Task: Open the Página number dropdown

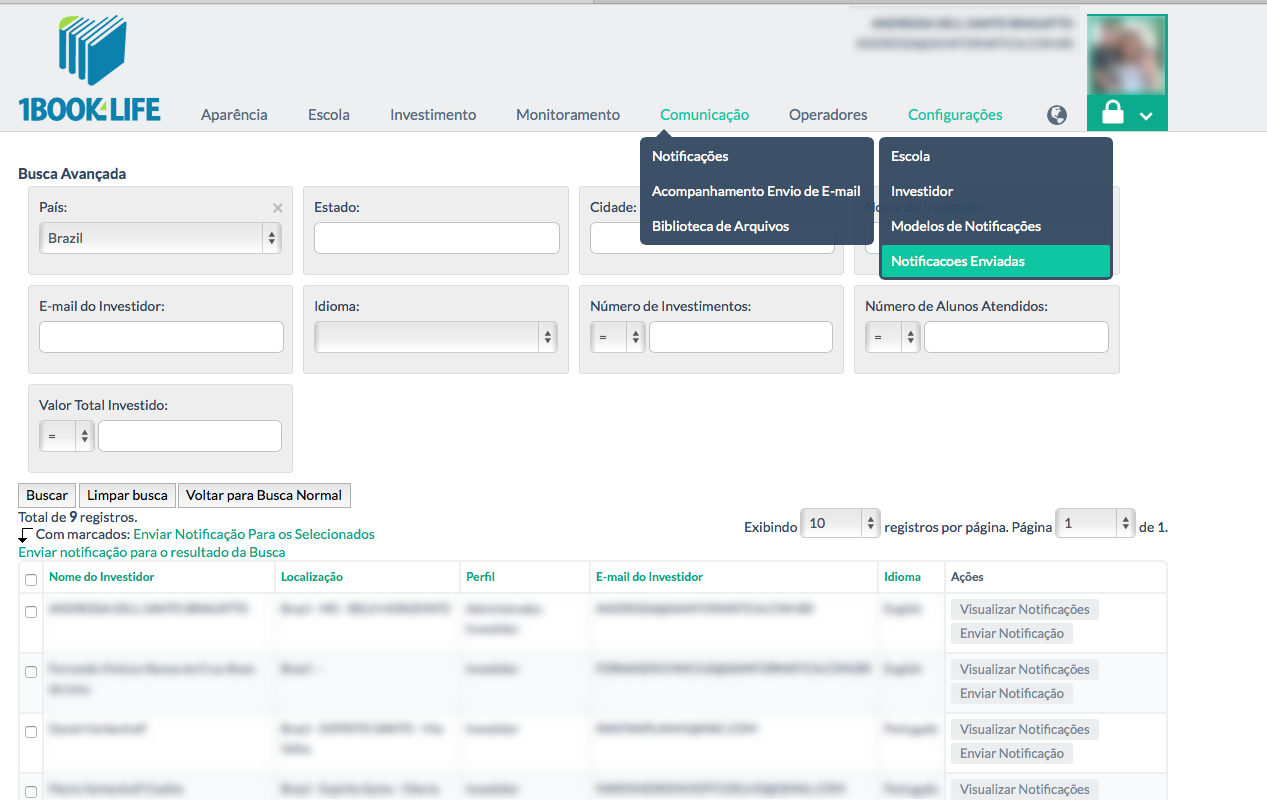Action: click(x=1096, y=523)
